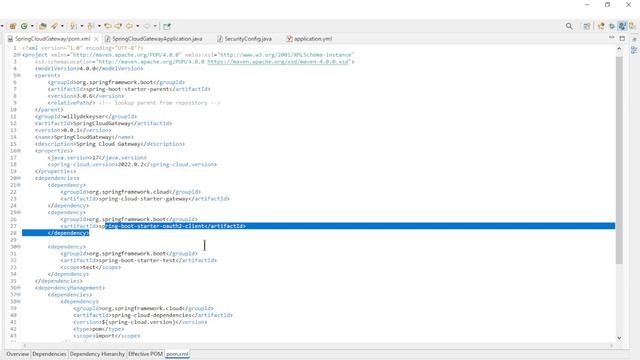Click the Open Perspective icon
This screenshot has height=360, width=640.
point(587,26)
